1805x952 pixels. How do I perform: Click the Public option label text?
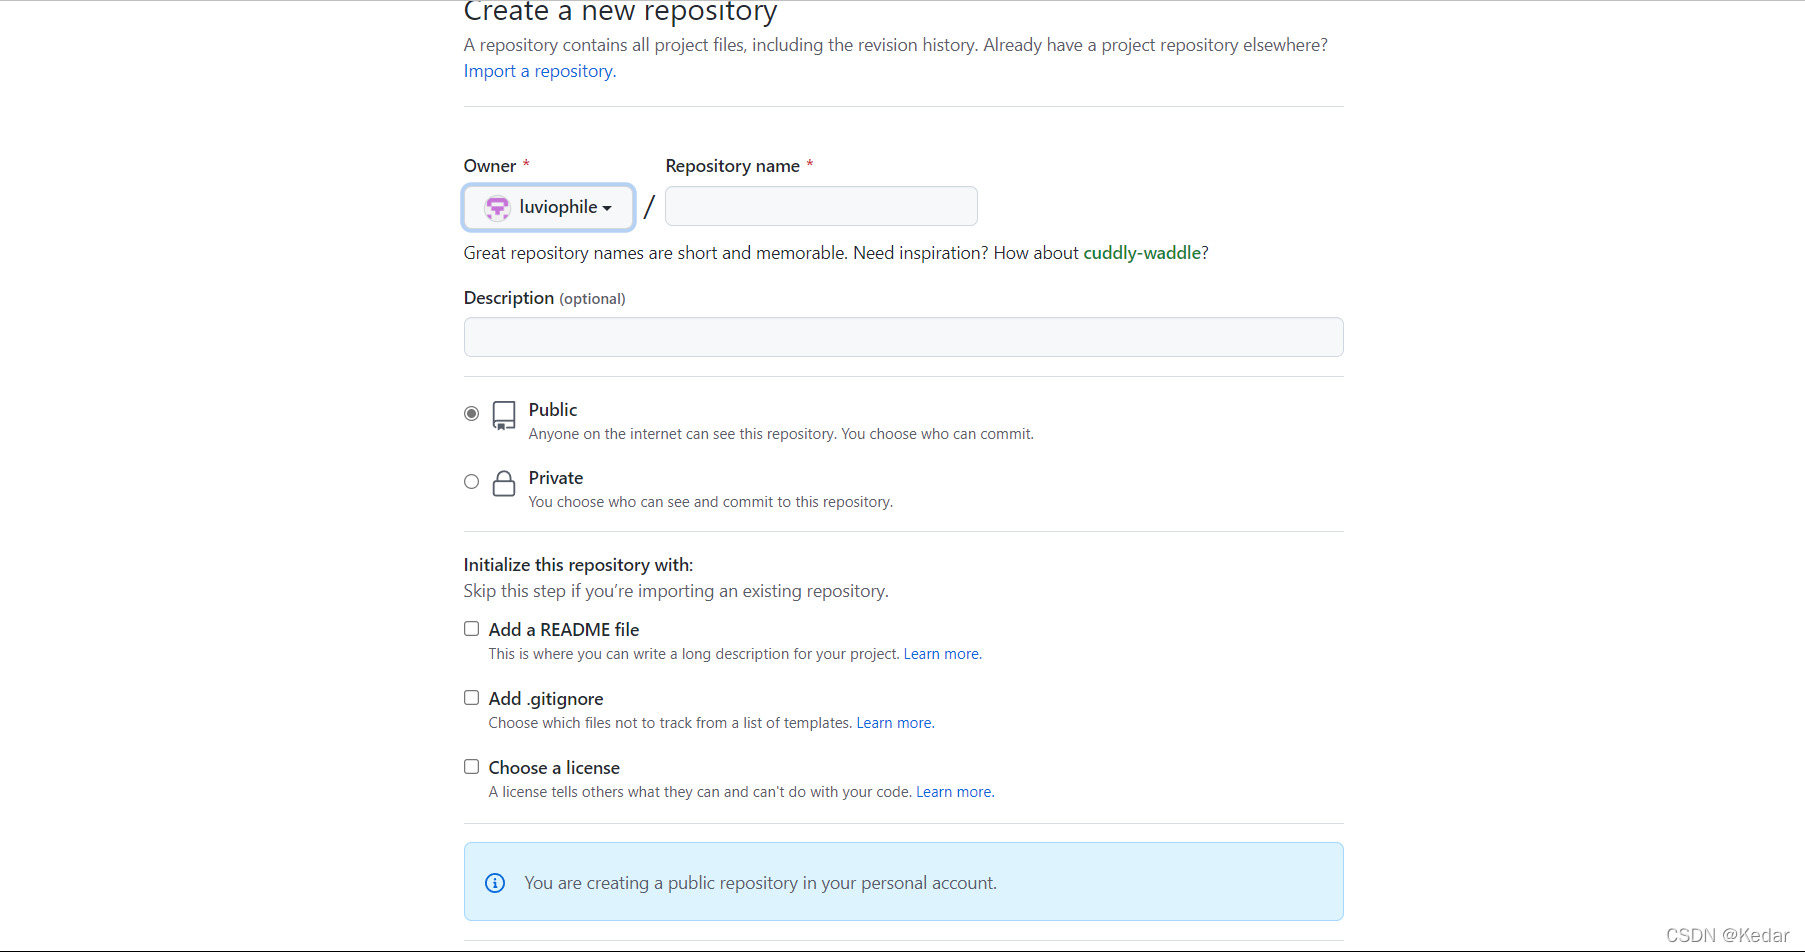[x=553, y=410]
